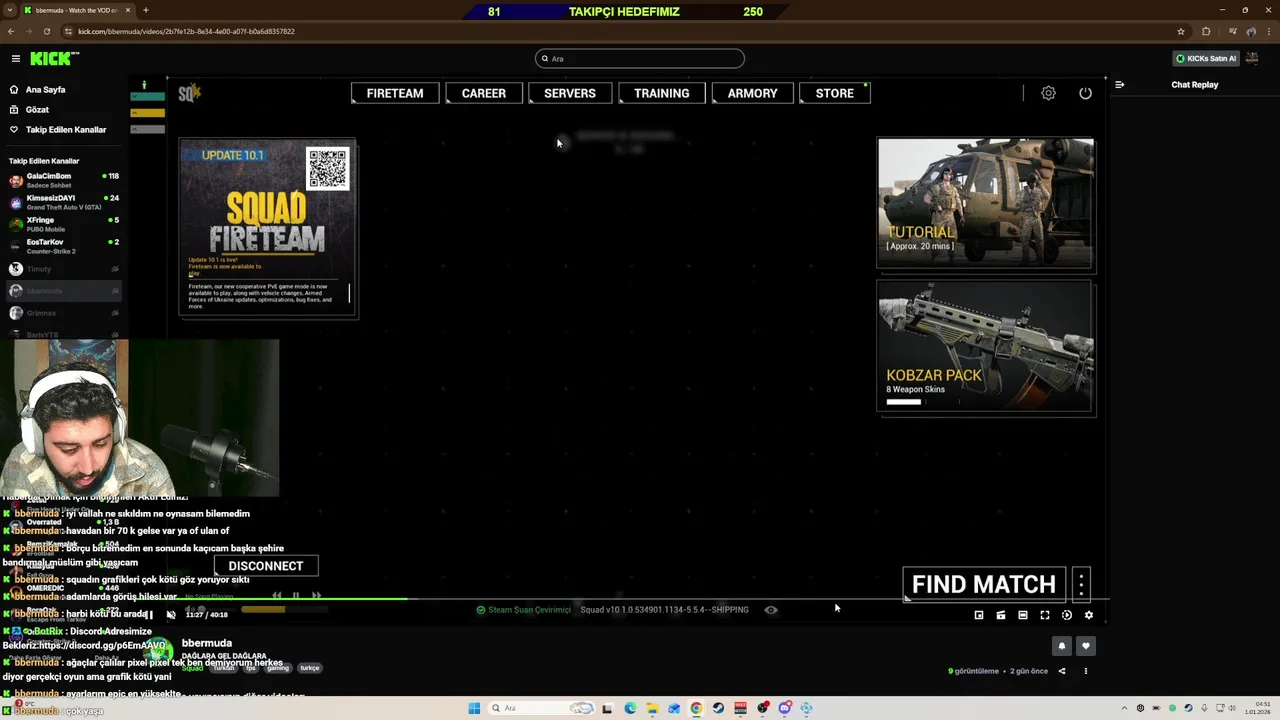1280x720 pixels.
Task: Open Steam from the taskbar
Action: click(718, 708)
